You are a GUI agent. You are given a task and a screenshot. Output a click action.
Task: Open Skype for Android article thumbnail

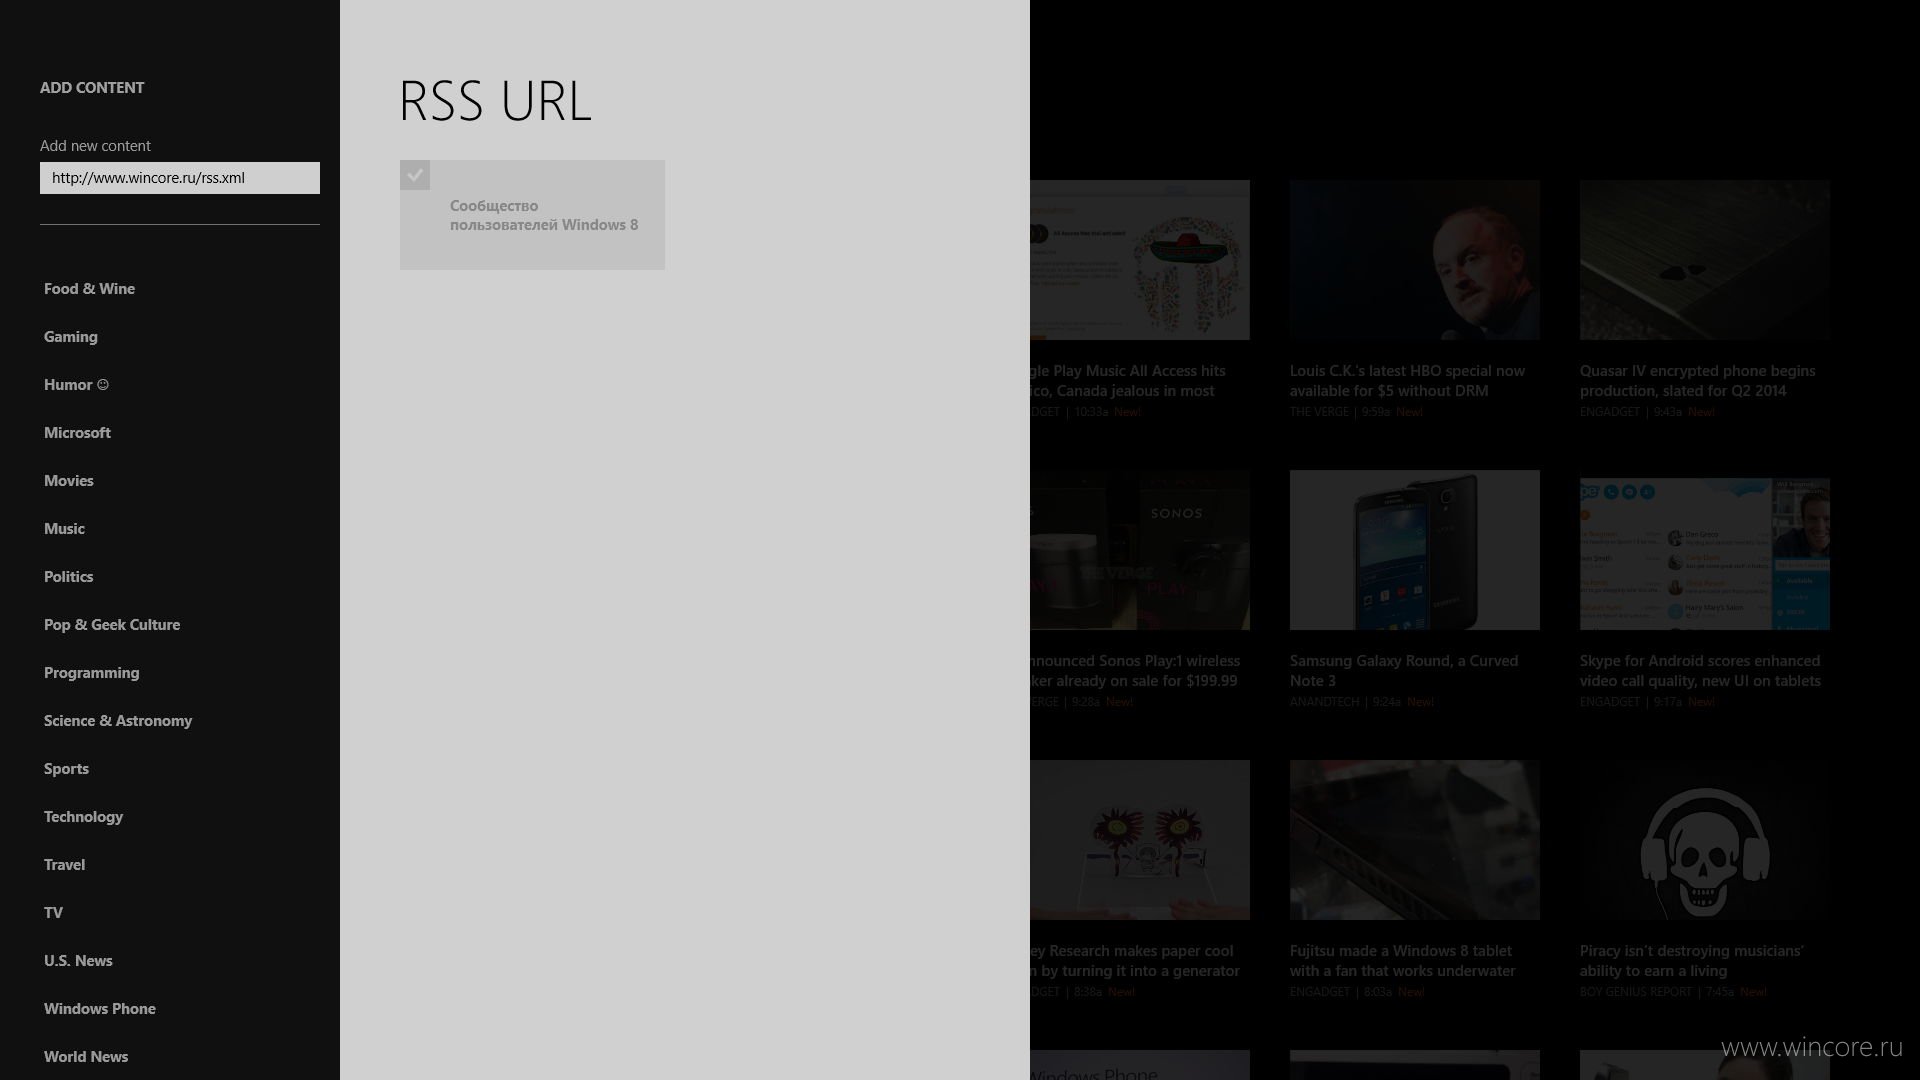tap(1705, 554)
